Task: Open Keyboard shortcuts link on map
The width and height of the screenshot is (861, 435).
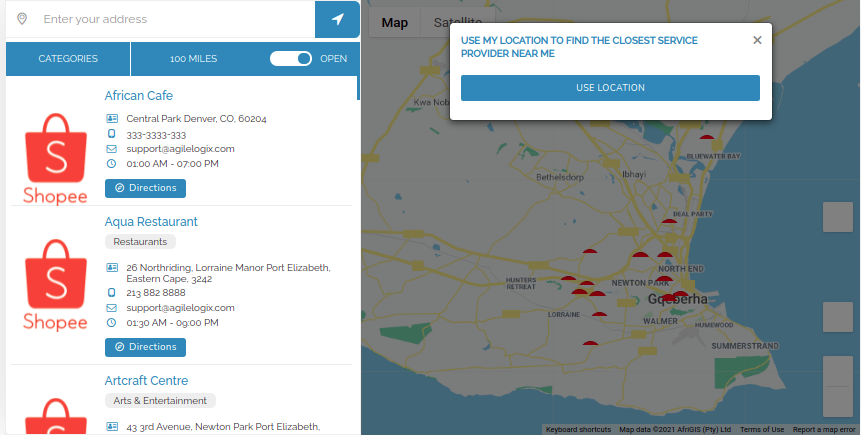Action: click(578, 430)
